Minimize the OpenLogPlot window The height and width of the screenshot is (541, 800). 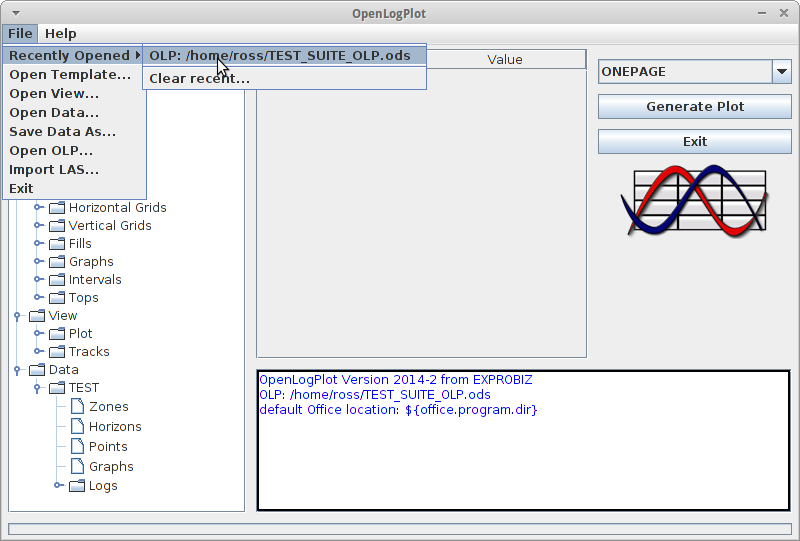(762, 13)
